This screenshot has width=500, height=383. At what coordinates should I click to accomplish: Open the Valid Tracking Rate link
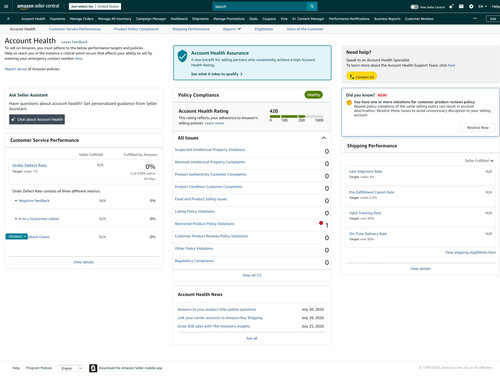click(365, 213)
